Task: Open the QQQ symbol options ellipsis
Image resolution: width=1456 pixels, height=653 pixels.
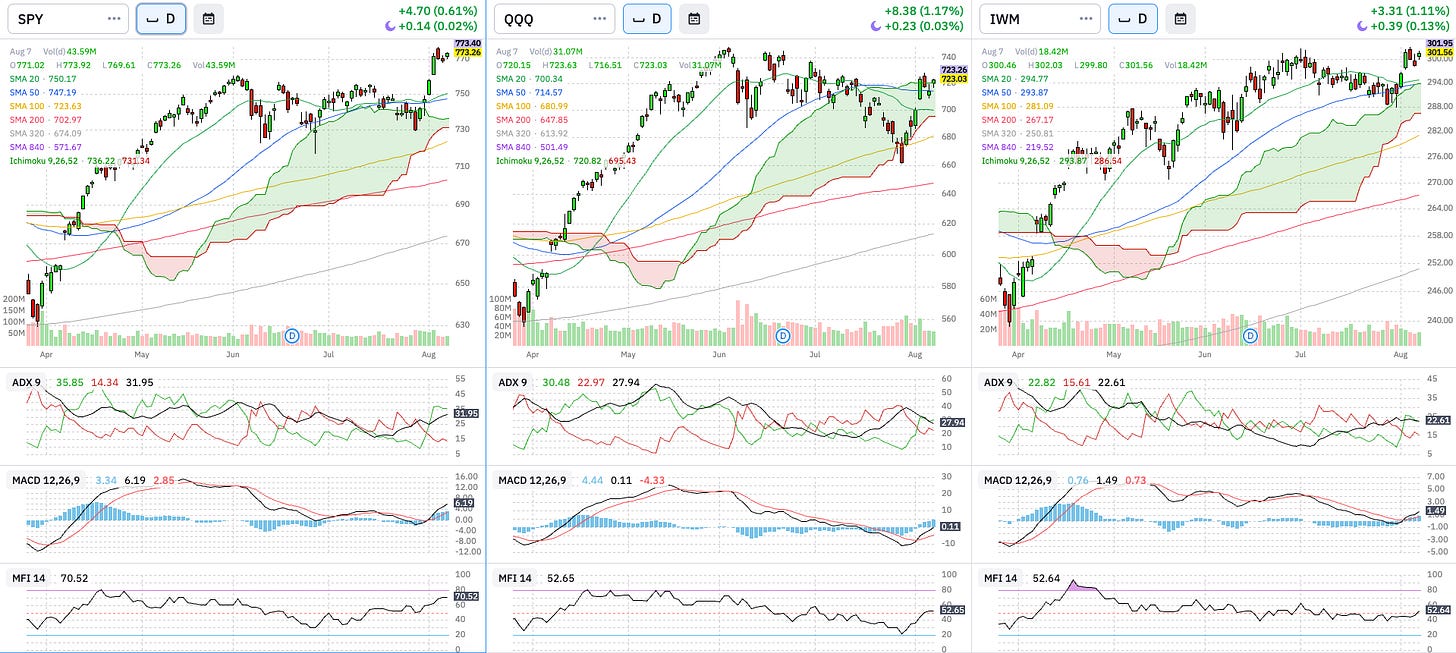Action: [x=601, y=18]
